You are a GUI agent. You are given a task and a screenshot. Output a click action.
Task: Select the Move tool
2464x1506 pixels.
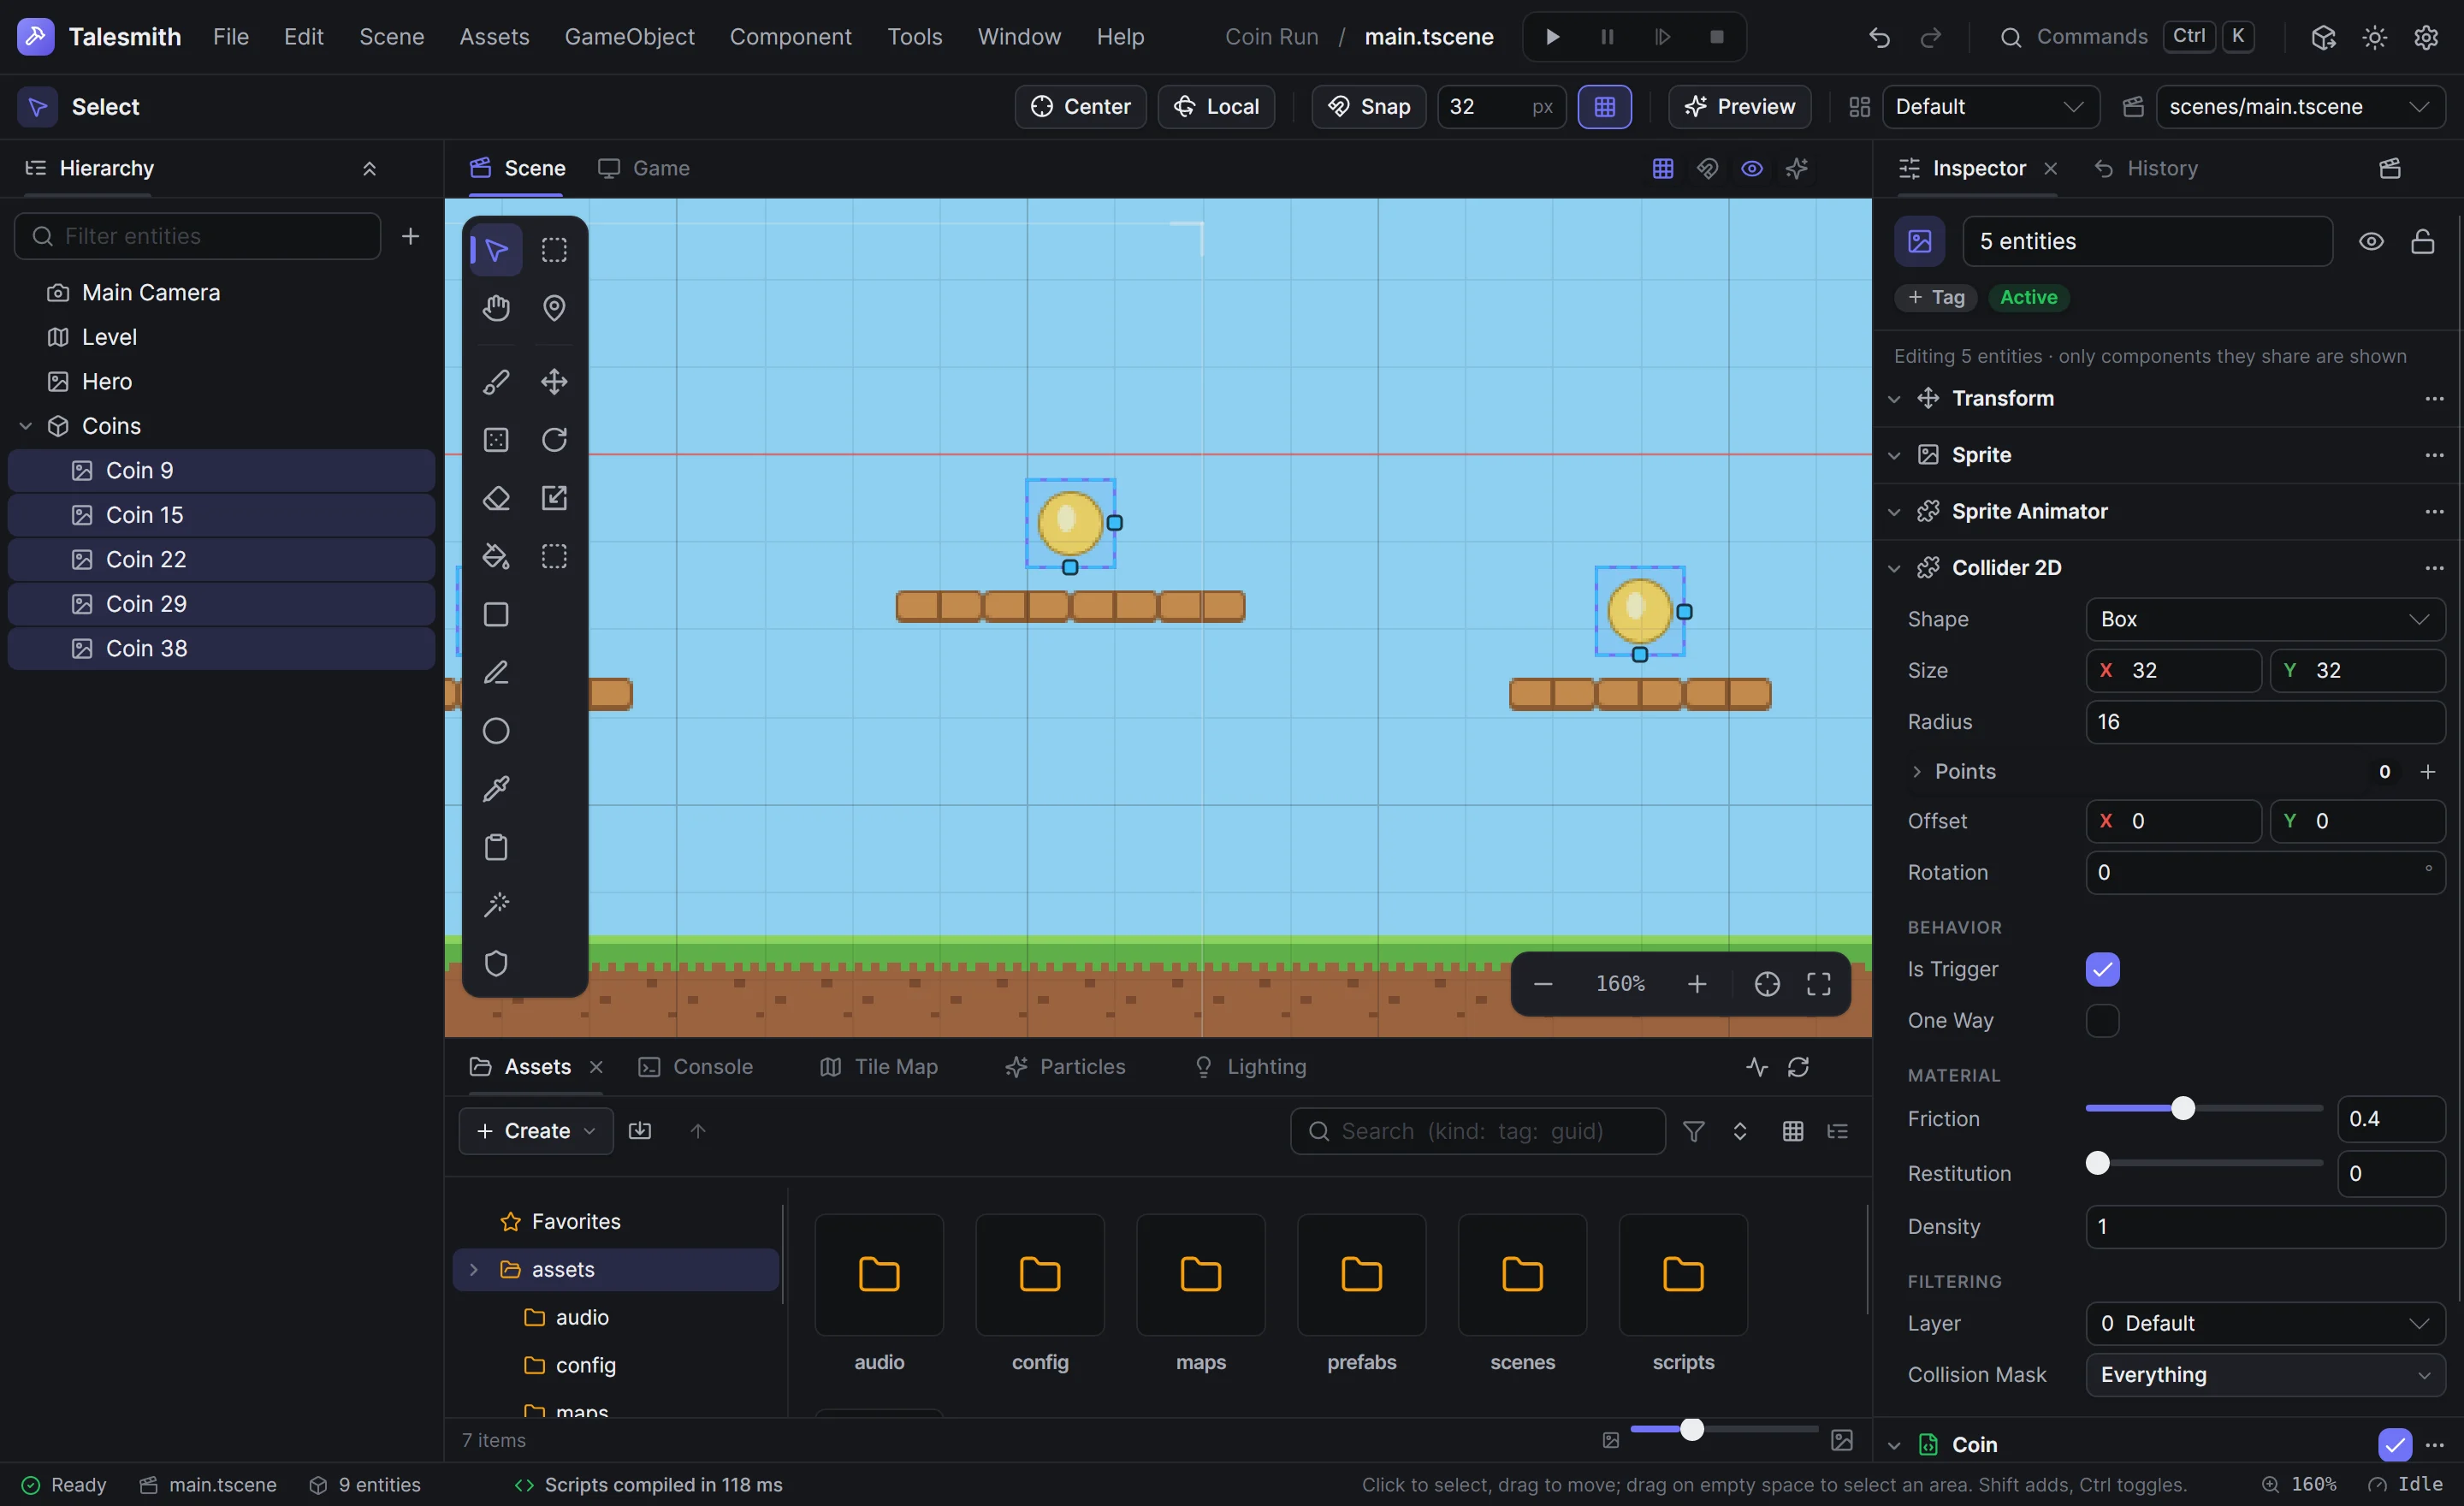click(554, 382)
